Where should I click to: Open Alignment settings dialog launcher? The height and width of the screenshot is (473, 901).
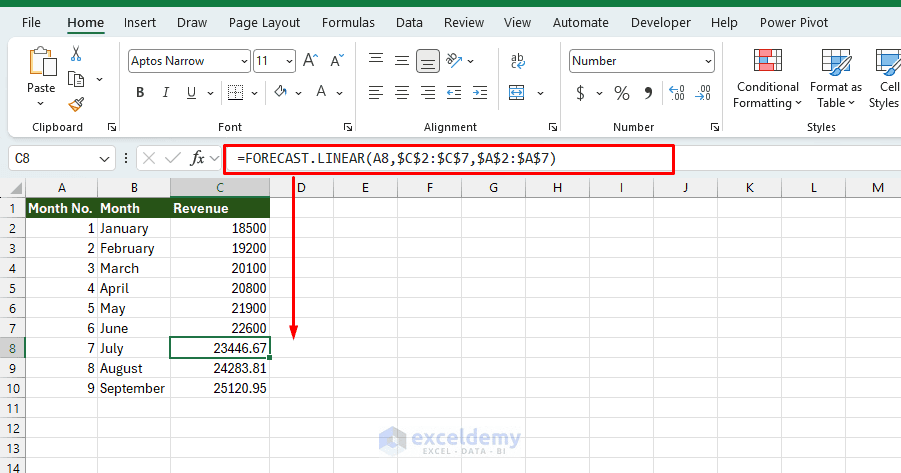click(553, 127)
